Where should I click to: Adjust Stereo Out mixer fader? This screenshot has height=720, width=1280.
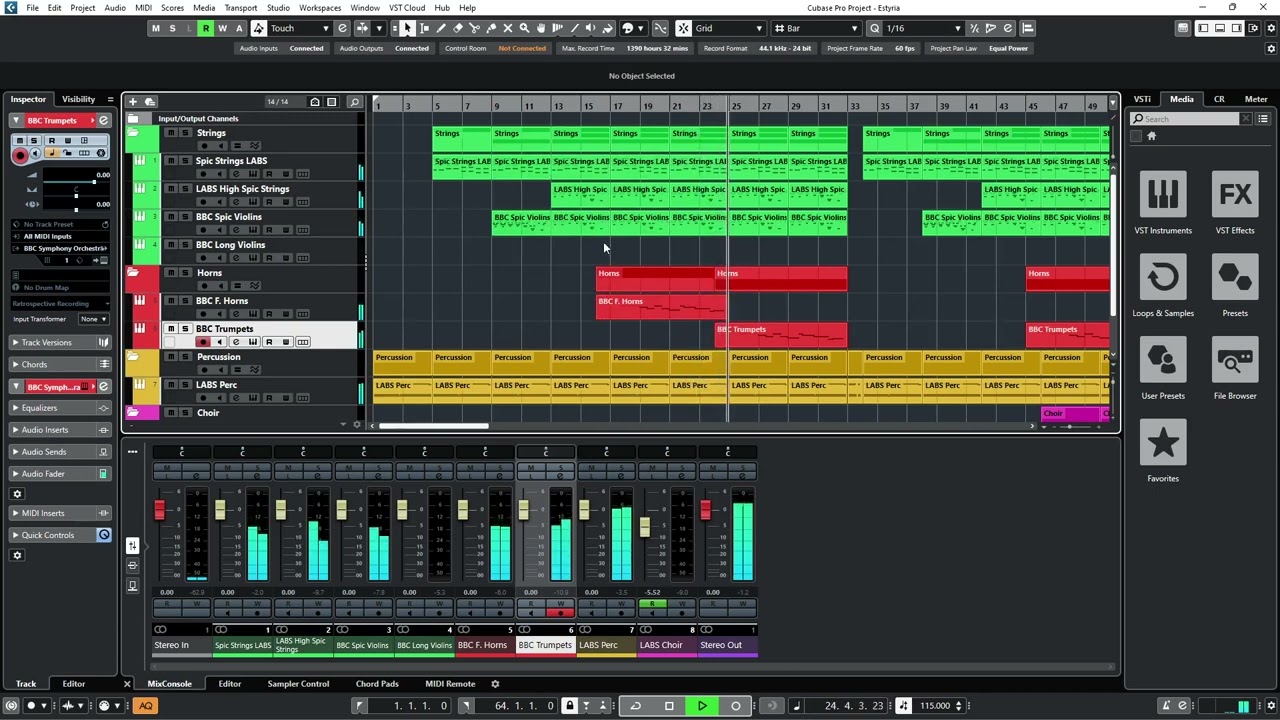(705, 510)
